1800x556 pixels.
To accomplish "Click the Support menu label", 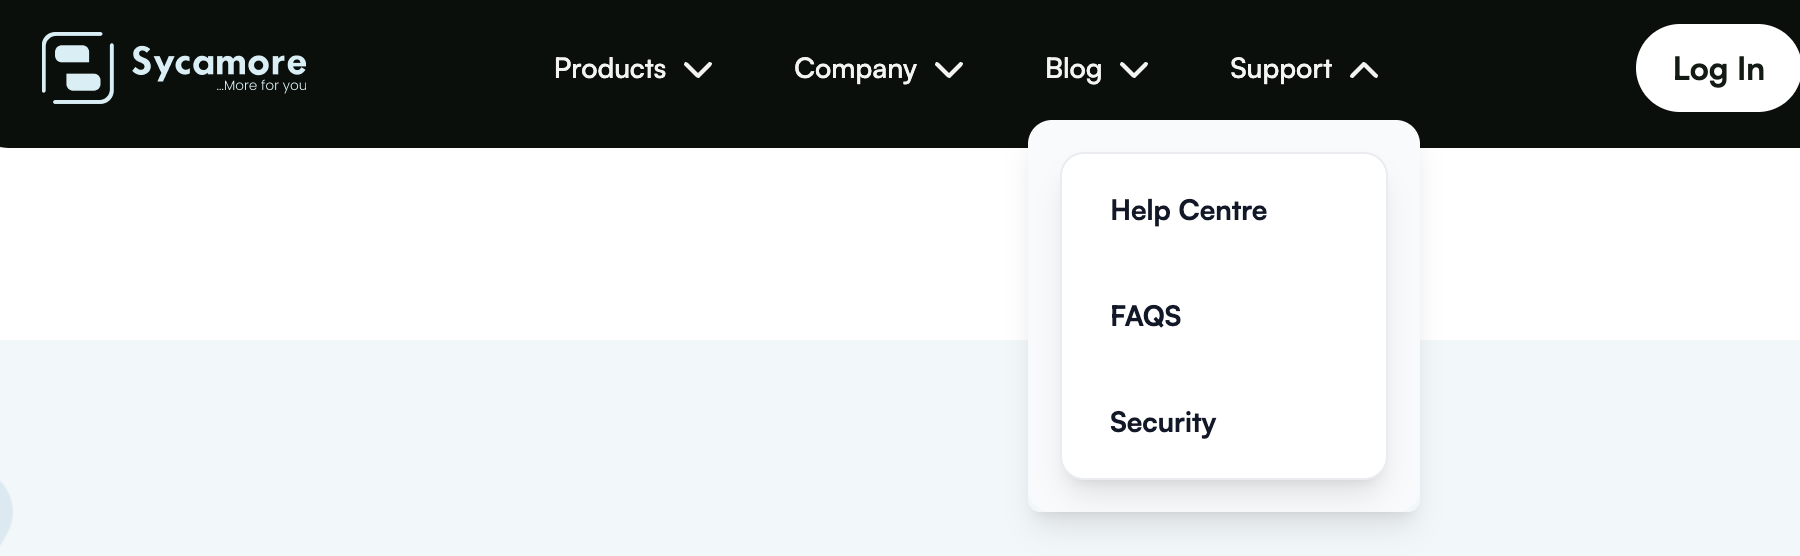I will coord(1280,69).
